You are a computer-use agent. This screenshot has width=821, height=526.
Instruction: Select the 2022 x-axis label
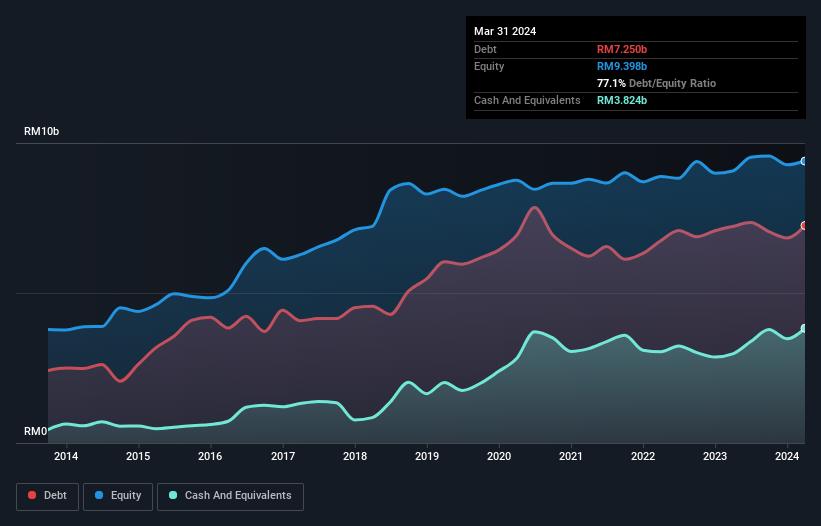click(643, 456)
